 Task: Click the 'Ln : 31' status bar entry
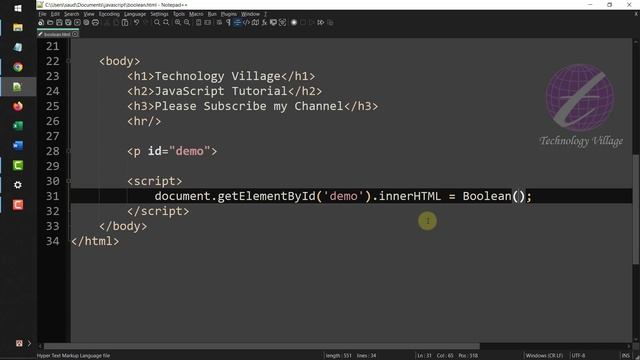(x=424, y=356)
